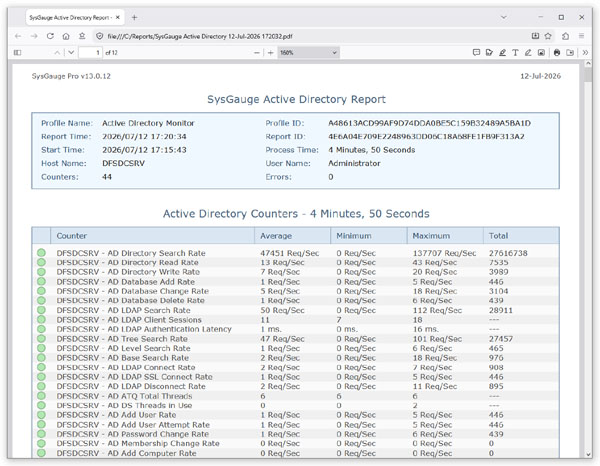Click the 47451 Req/Sec average value
The height and width of the screenshot is (466, 600).
pyautogui.click(x=290, y=253)
